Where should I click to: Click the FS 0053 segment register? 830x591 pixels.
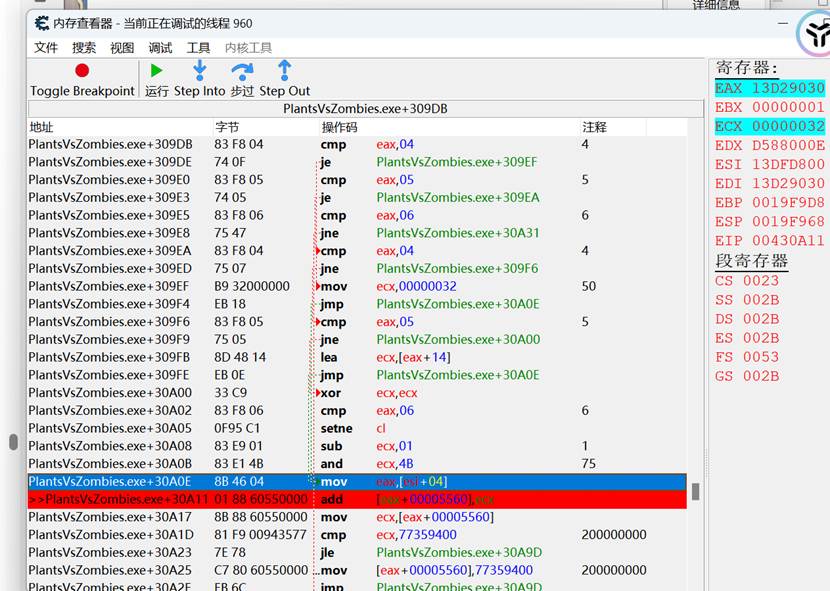click(747, 357)
